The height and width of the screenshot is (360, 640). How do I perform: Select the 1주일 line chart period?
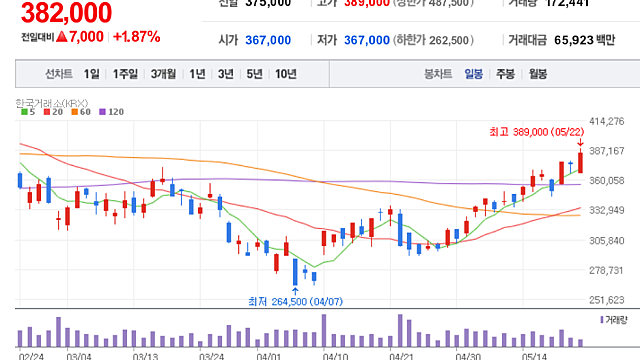[x=125, y=74]
